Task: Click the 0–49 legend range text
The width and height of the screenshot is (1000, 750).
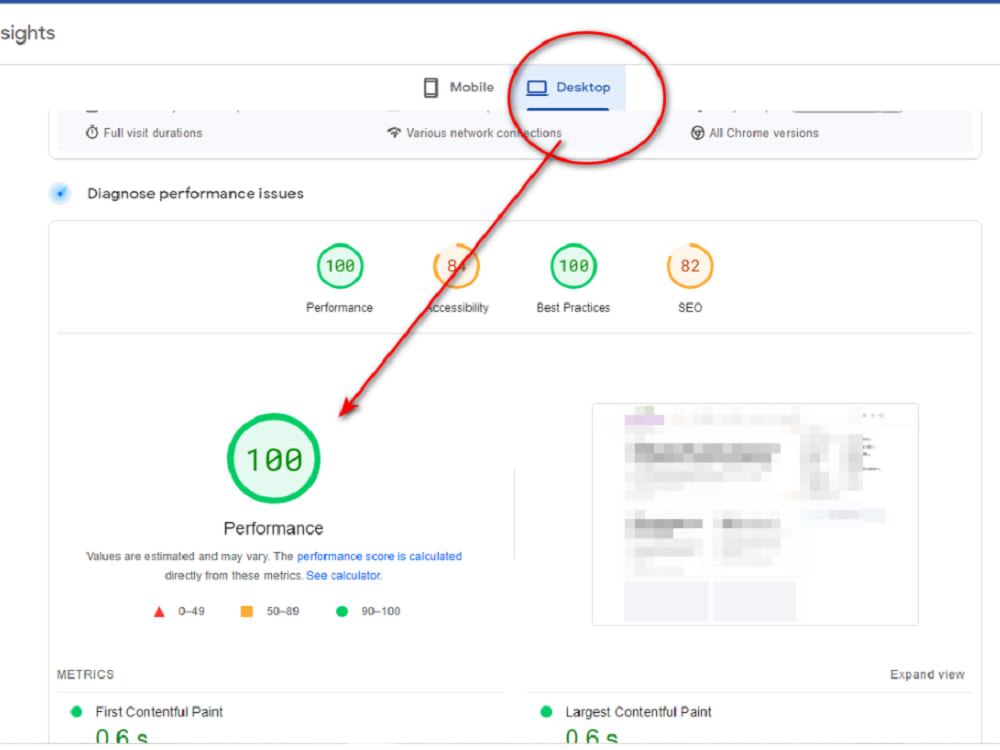Action: (191, 611)
